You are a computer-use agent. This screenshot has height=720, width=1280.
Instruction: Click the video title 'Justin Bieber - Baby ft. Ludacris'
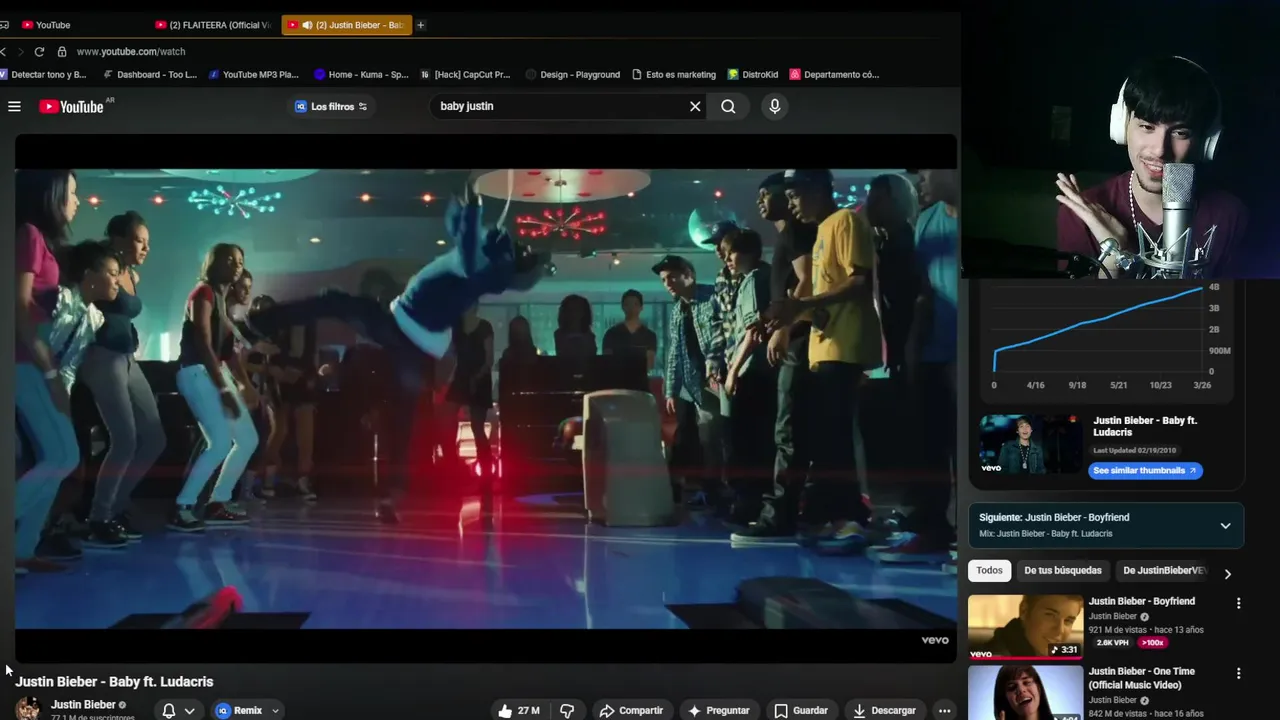coord(114,681)
